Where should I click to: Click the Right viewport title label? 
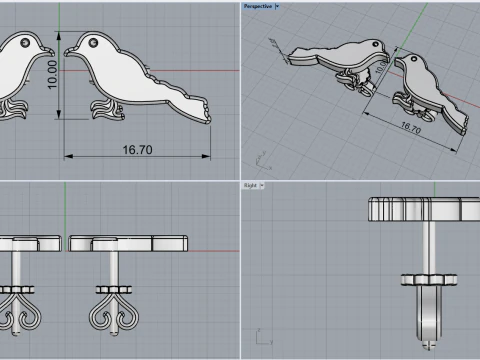[x=250, y=185]
